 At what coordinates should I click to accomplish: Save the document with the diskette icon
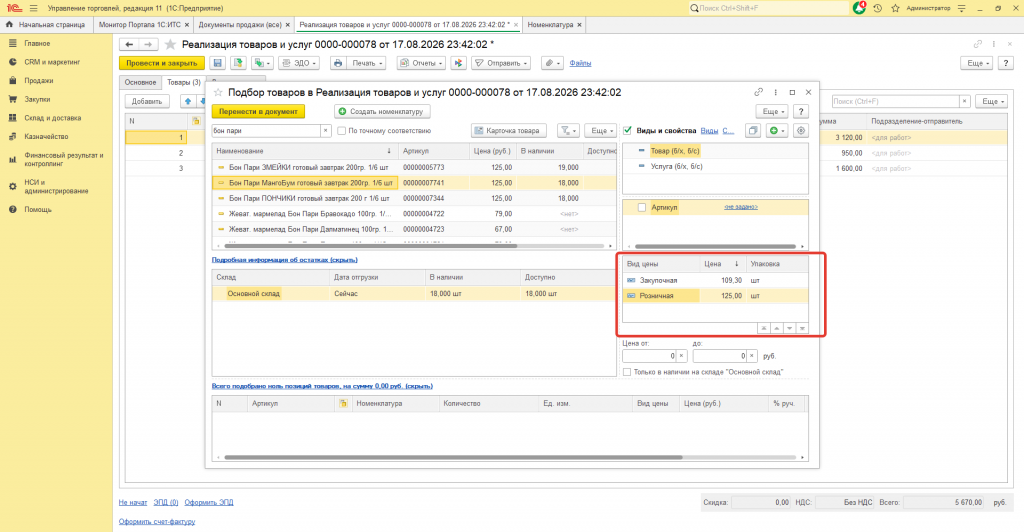(217, 63)
